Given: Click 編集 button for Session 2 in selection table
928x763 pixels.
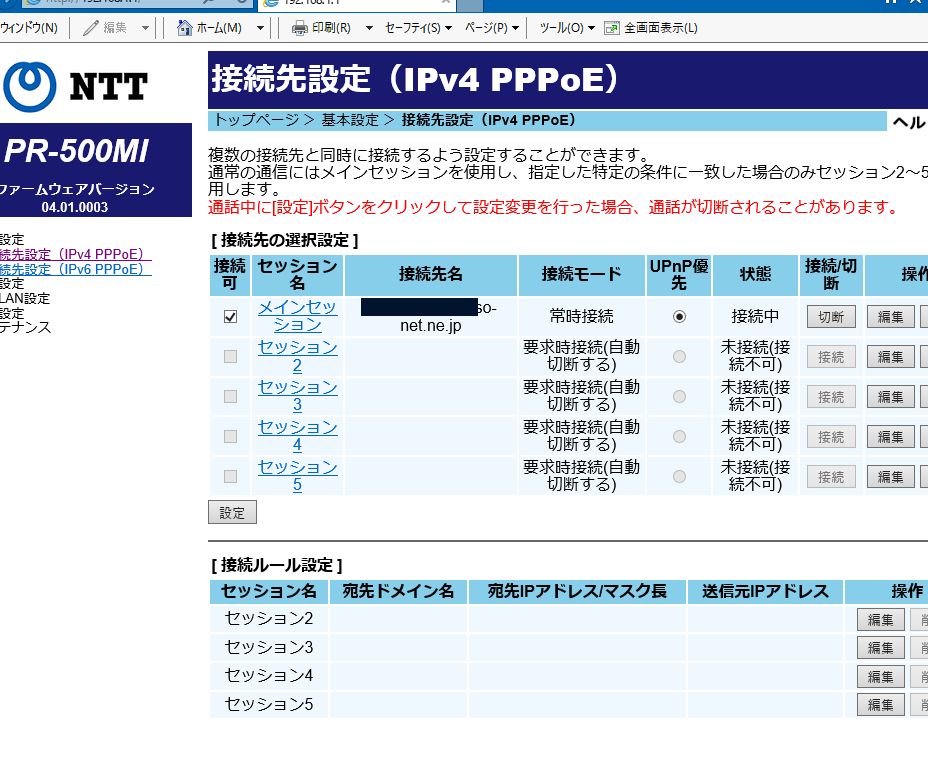Looking at the screenshot, I should coord(889,357).
